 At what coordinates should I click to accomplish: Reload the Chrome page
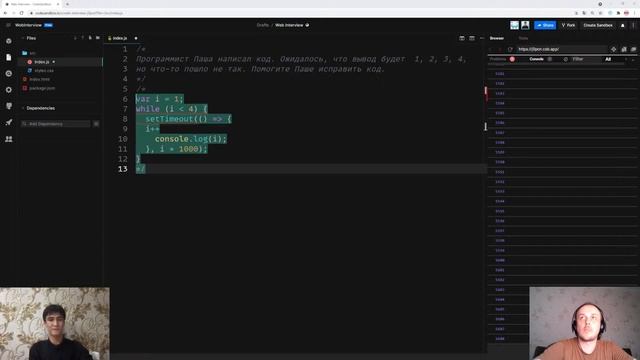pos(22,13)
